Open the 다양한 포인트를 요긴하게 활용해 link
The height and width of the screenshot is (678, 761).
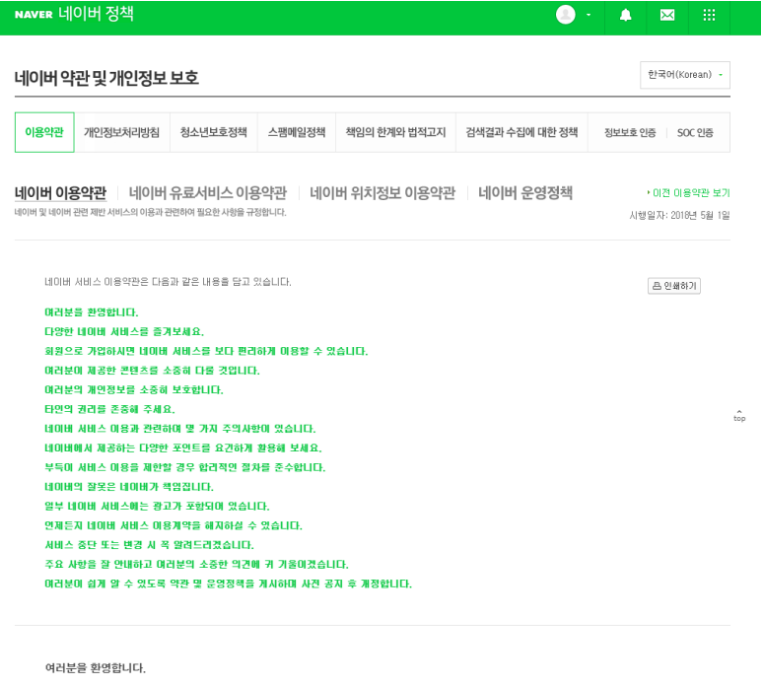click(183, 448)
